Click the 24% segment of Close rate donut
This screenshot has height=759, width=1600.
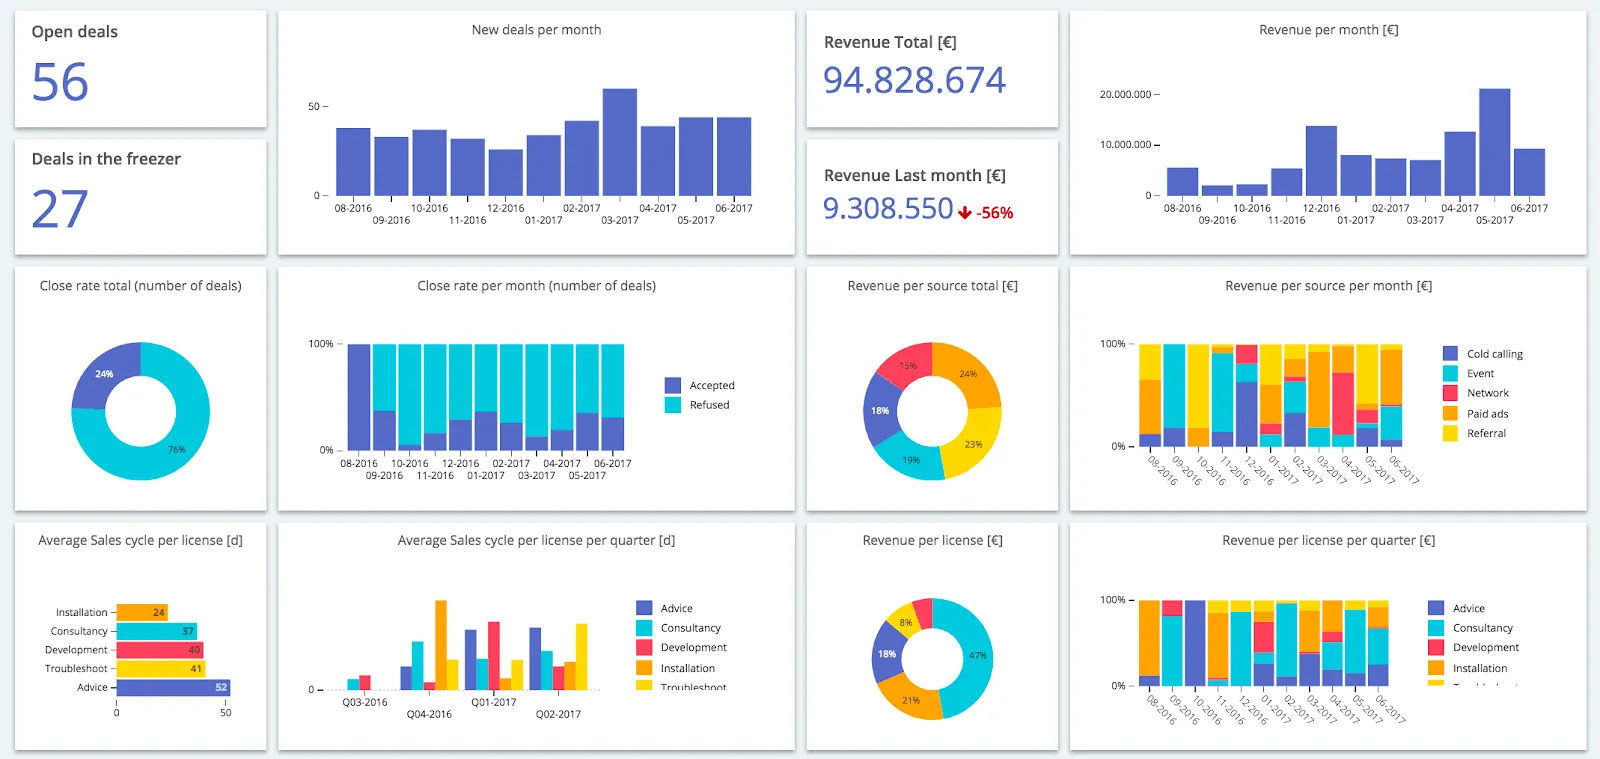(102, 374)
